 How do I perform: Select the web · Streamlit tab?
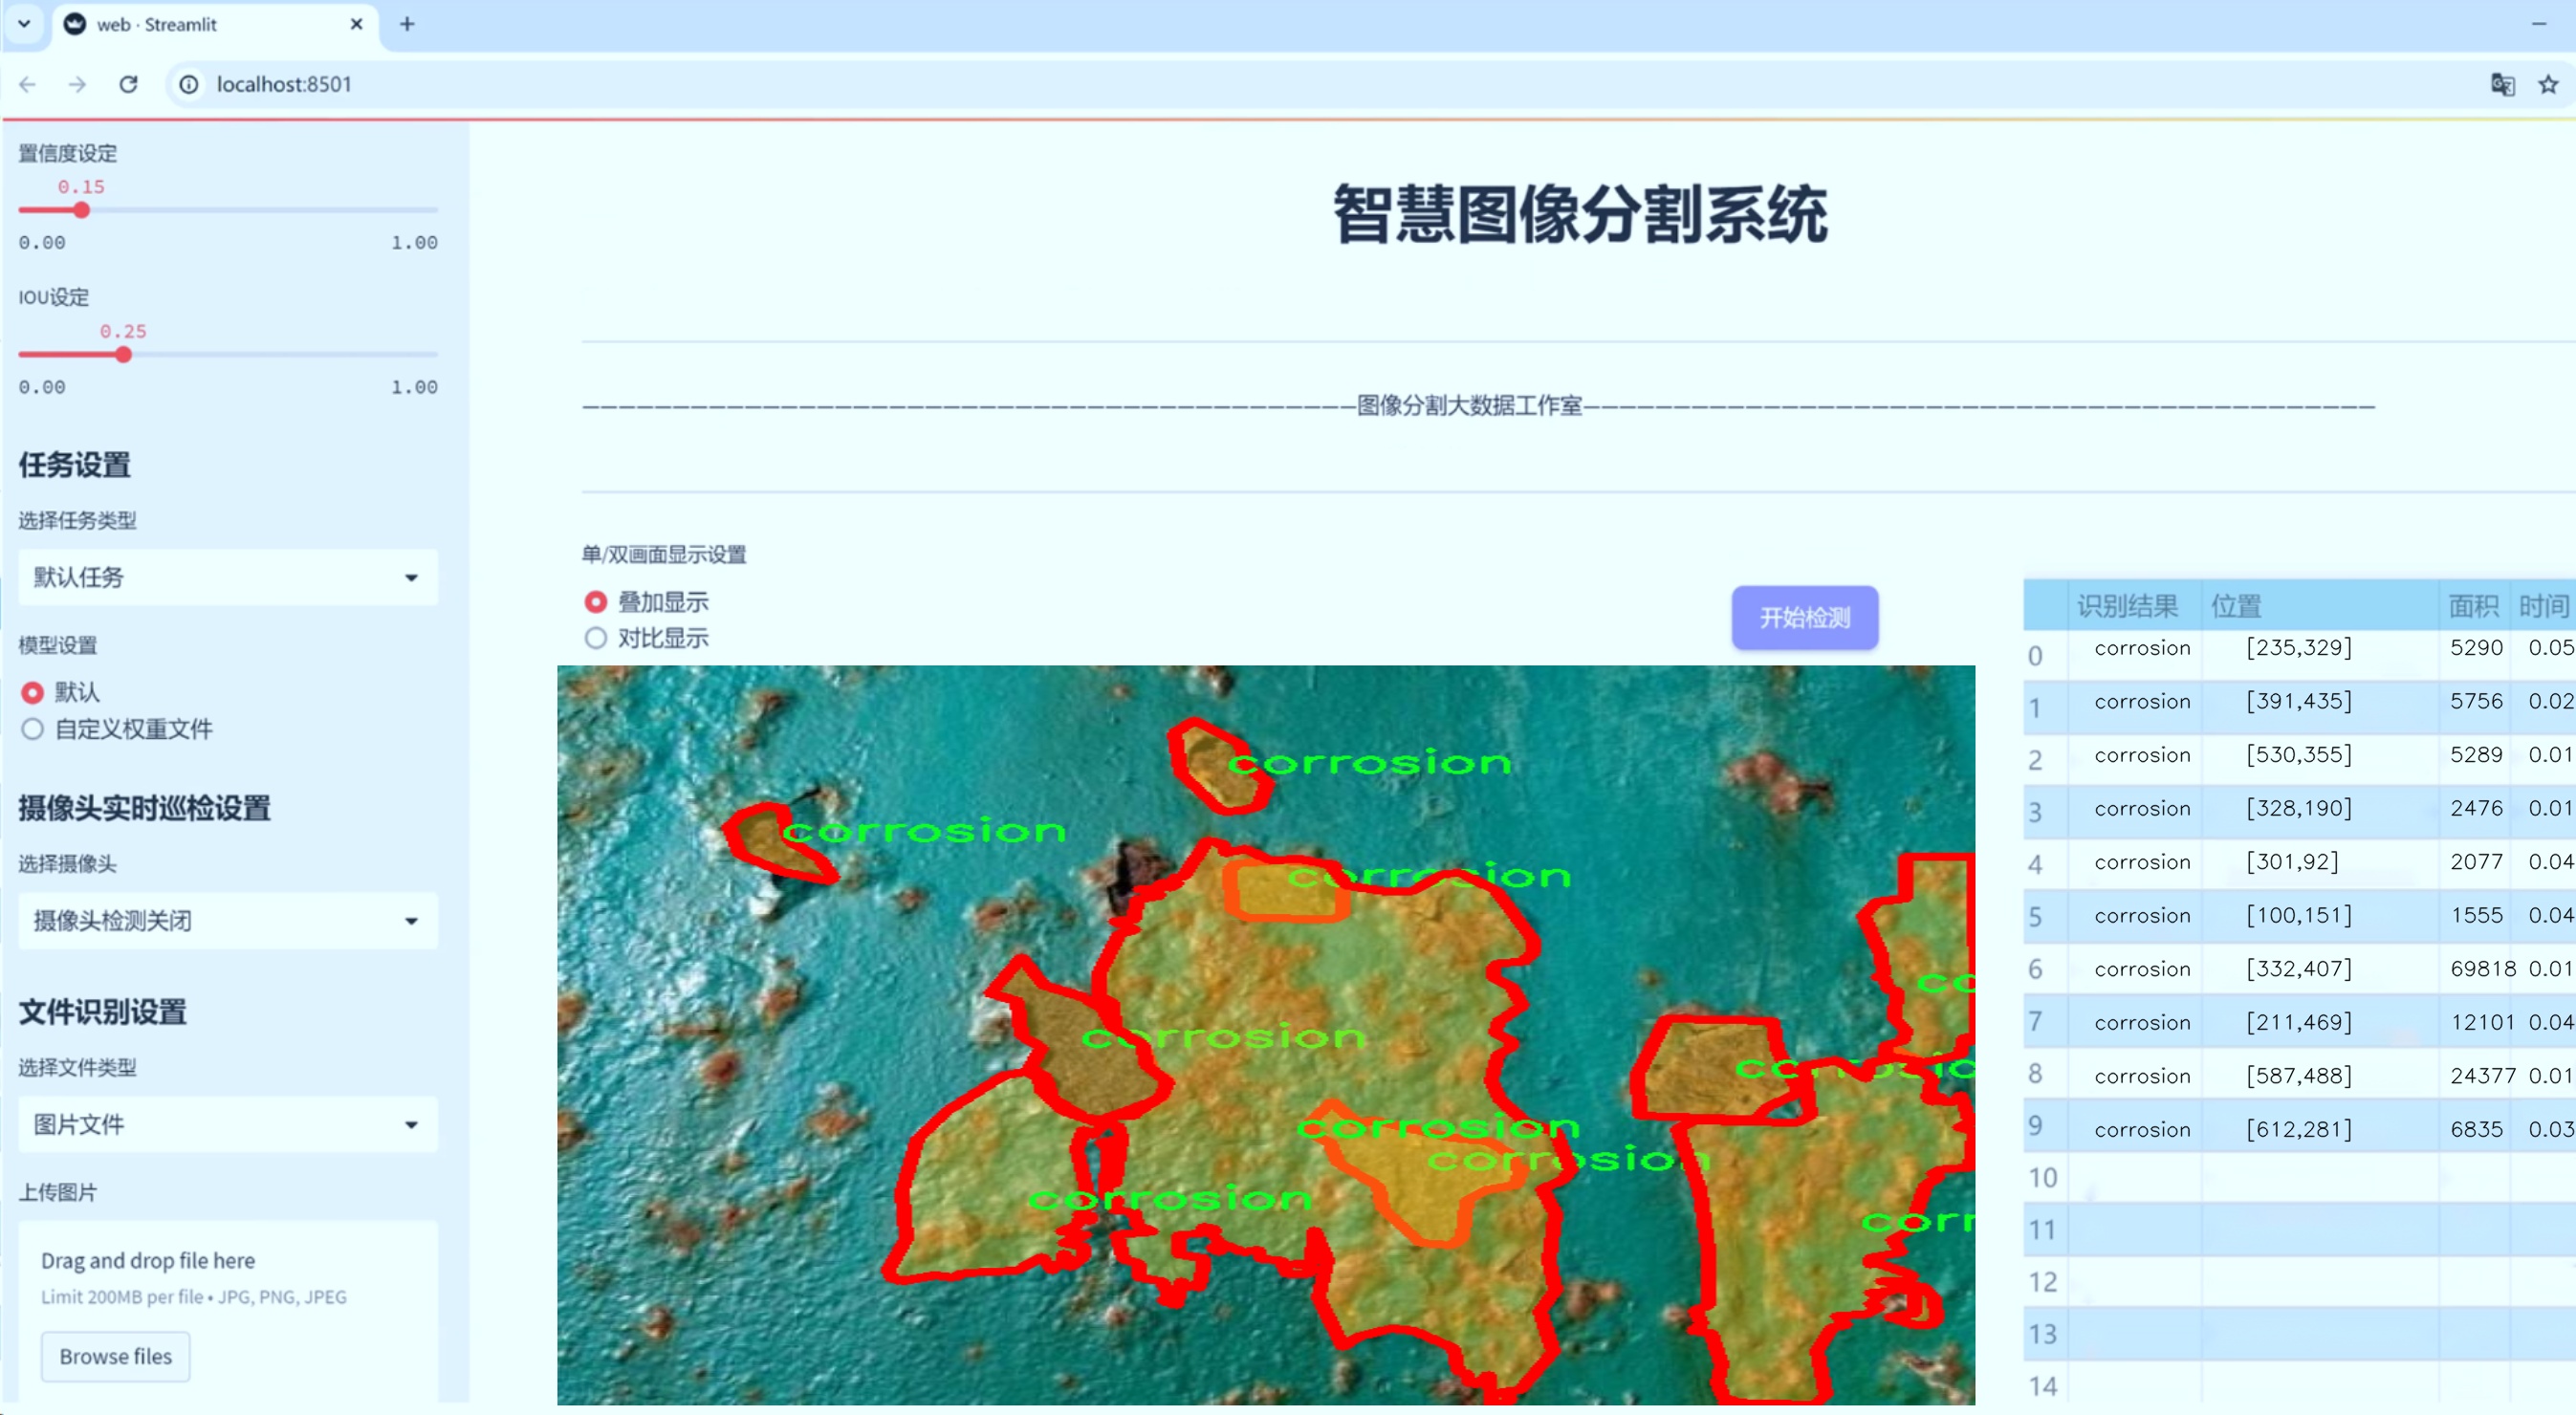pos(214,25)
